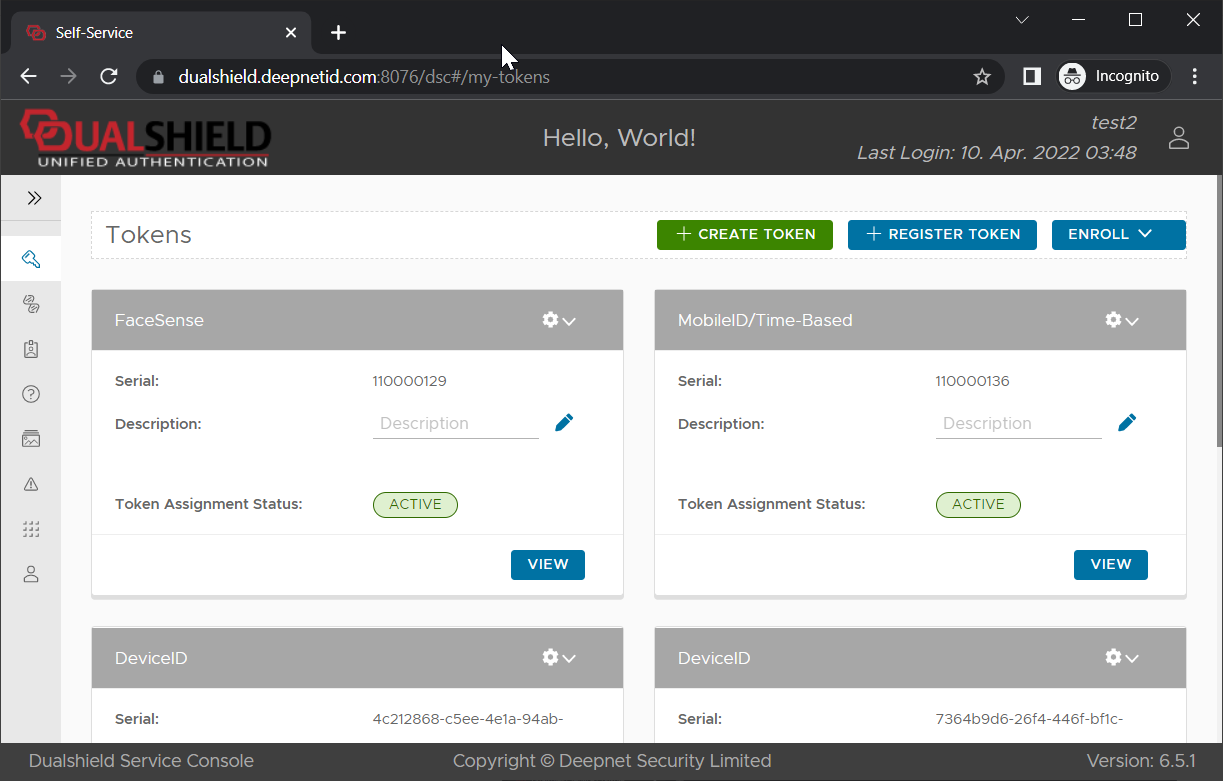
Task: Click the Register Token button
Action: (x=942, y=234)
